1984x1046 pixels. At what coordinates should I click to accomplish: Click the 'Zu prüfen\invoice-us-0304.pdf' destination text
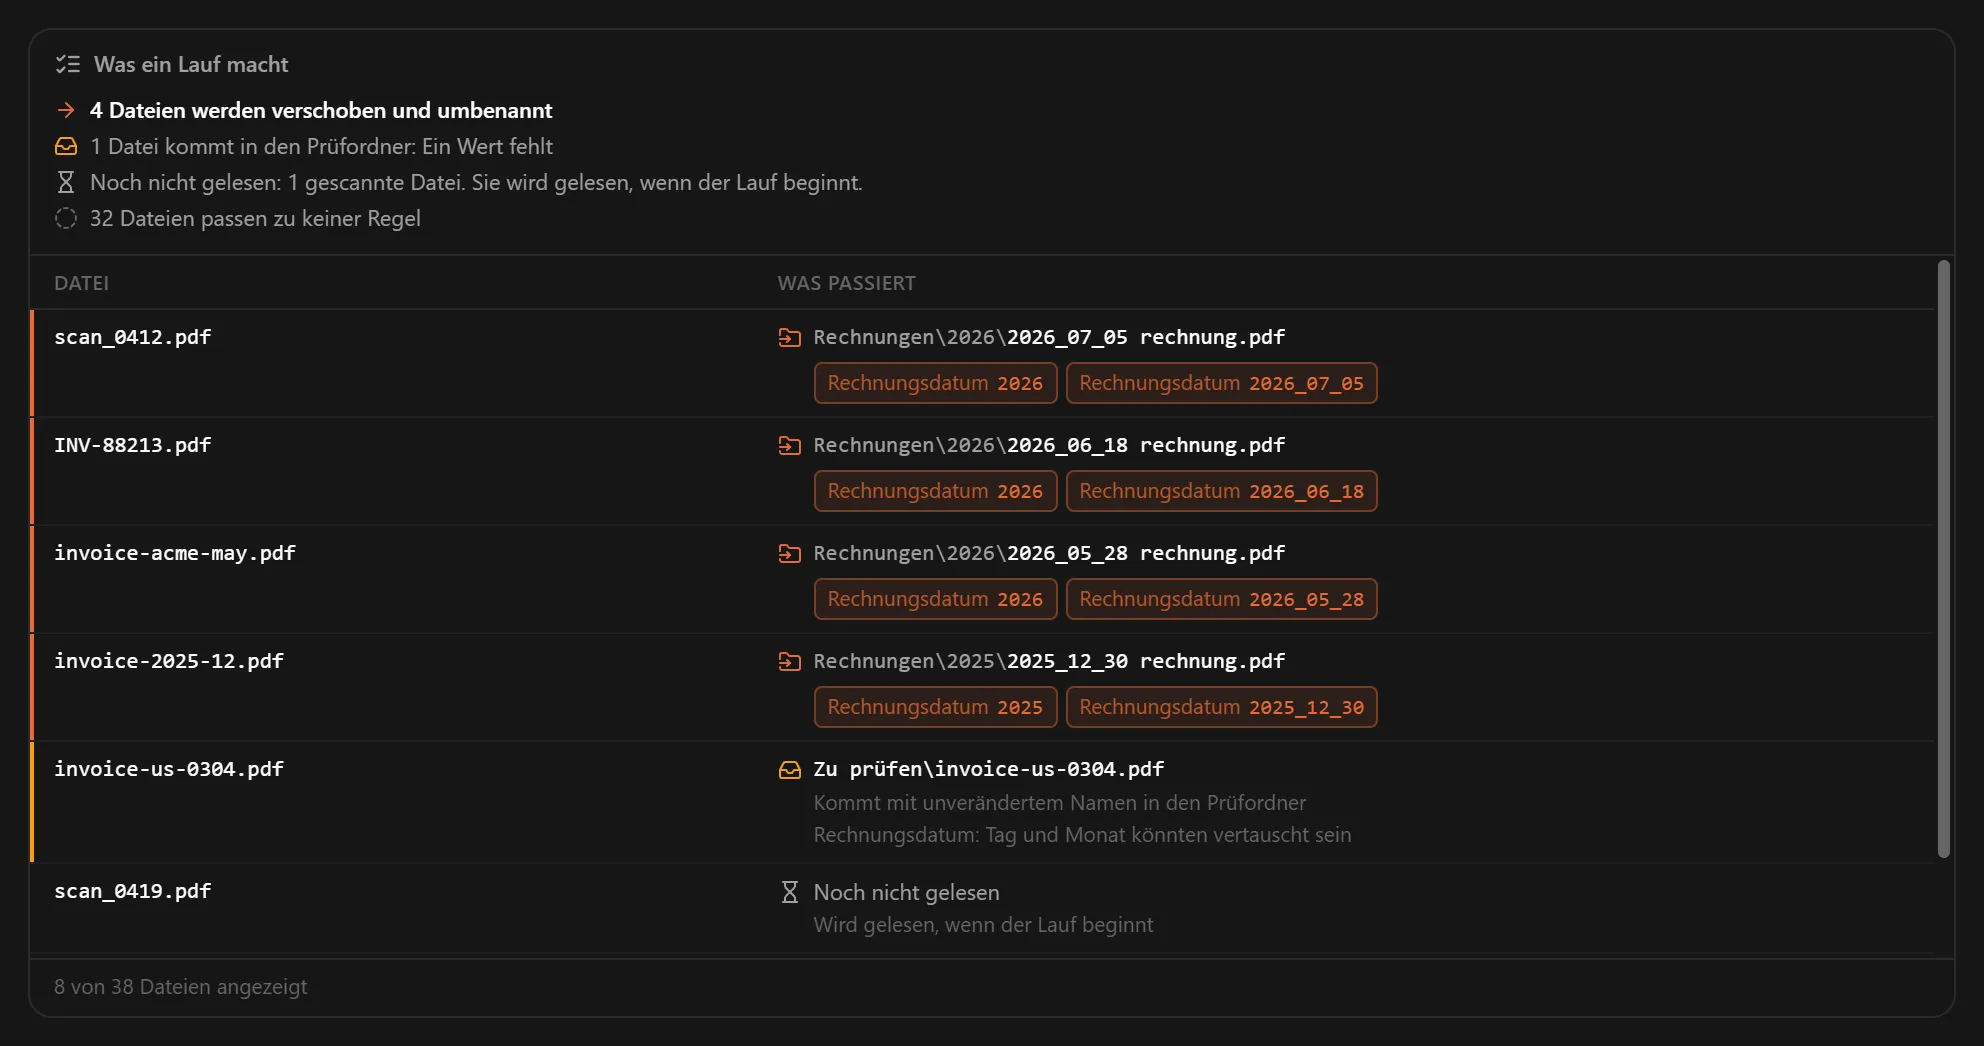click(x=989, y=769)
